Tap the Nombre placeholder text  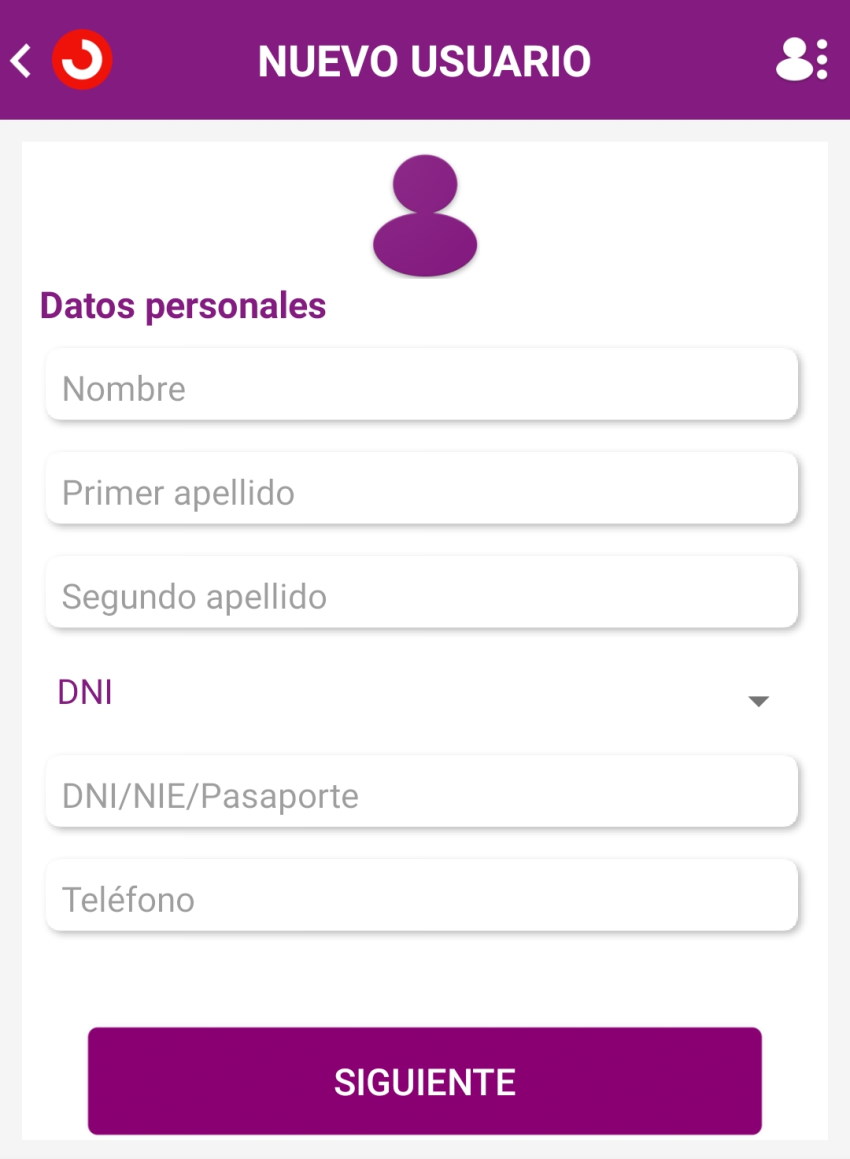[x=124, y=389]
